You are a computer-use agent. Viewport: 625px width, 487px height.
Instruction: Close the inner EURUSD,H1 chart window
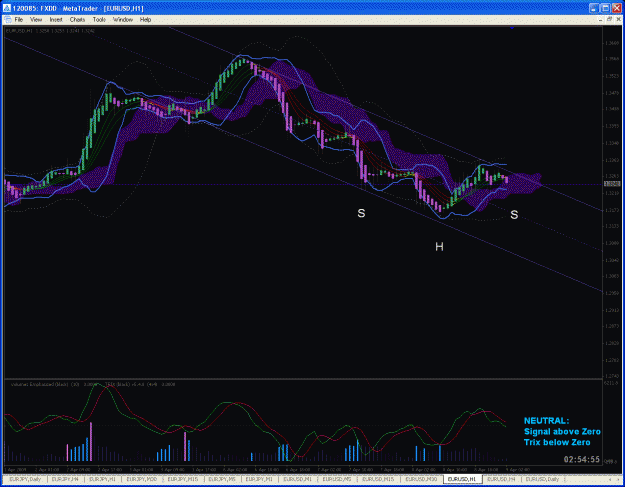619,20
